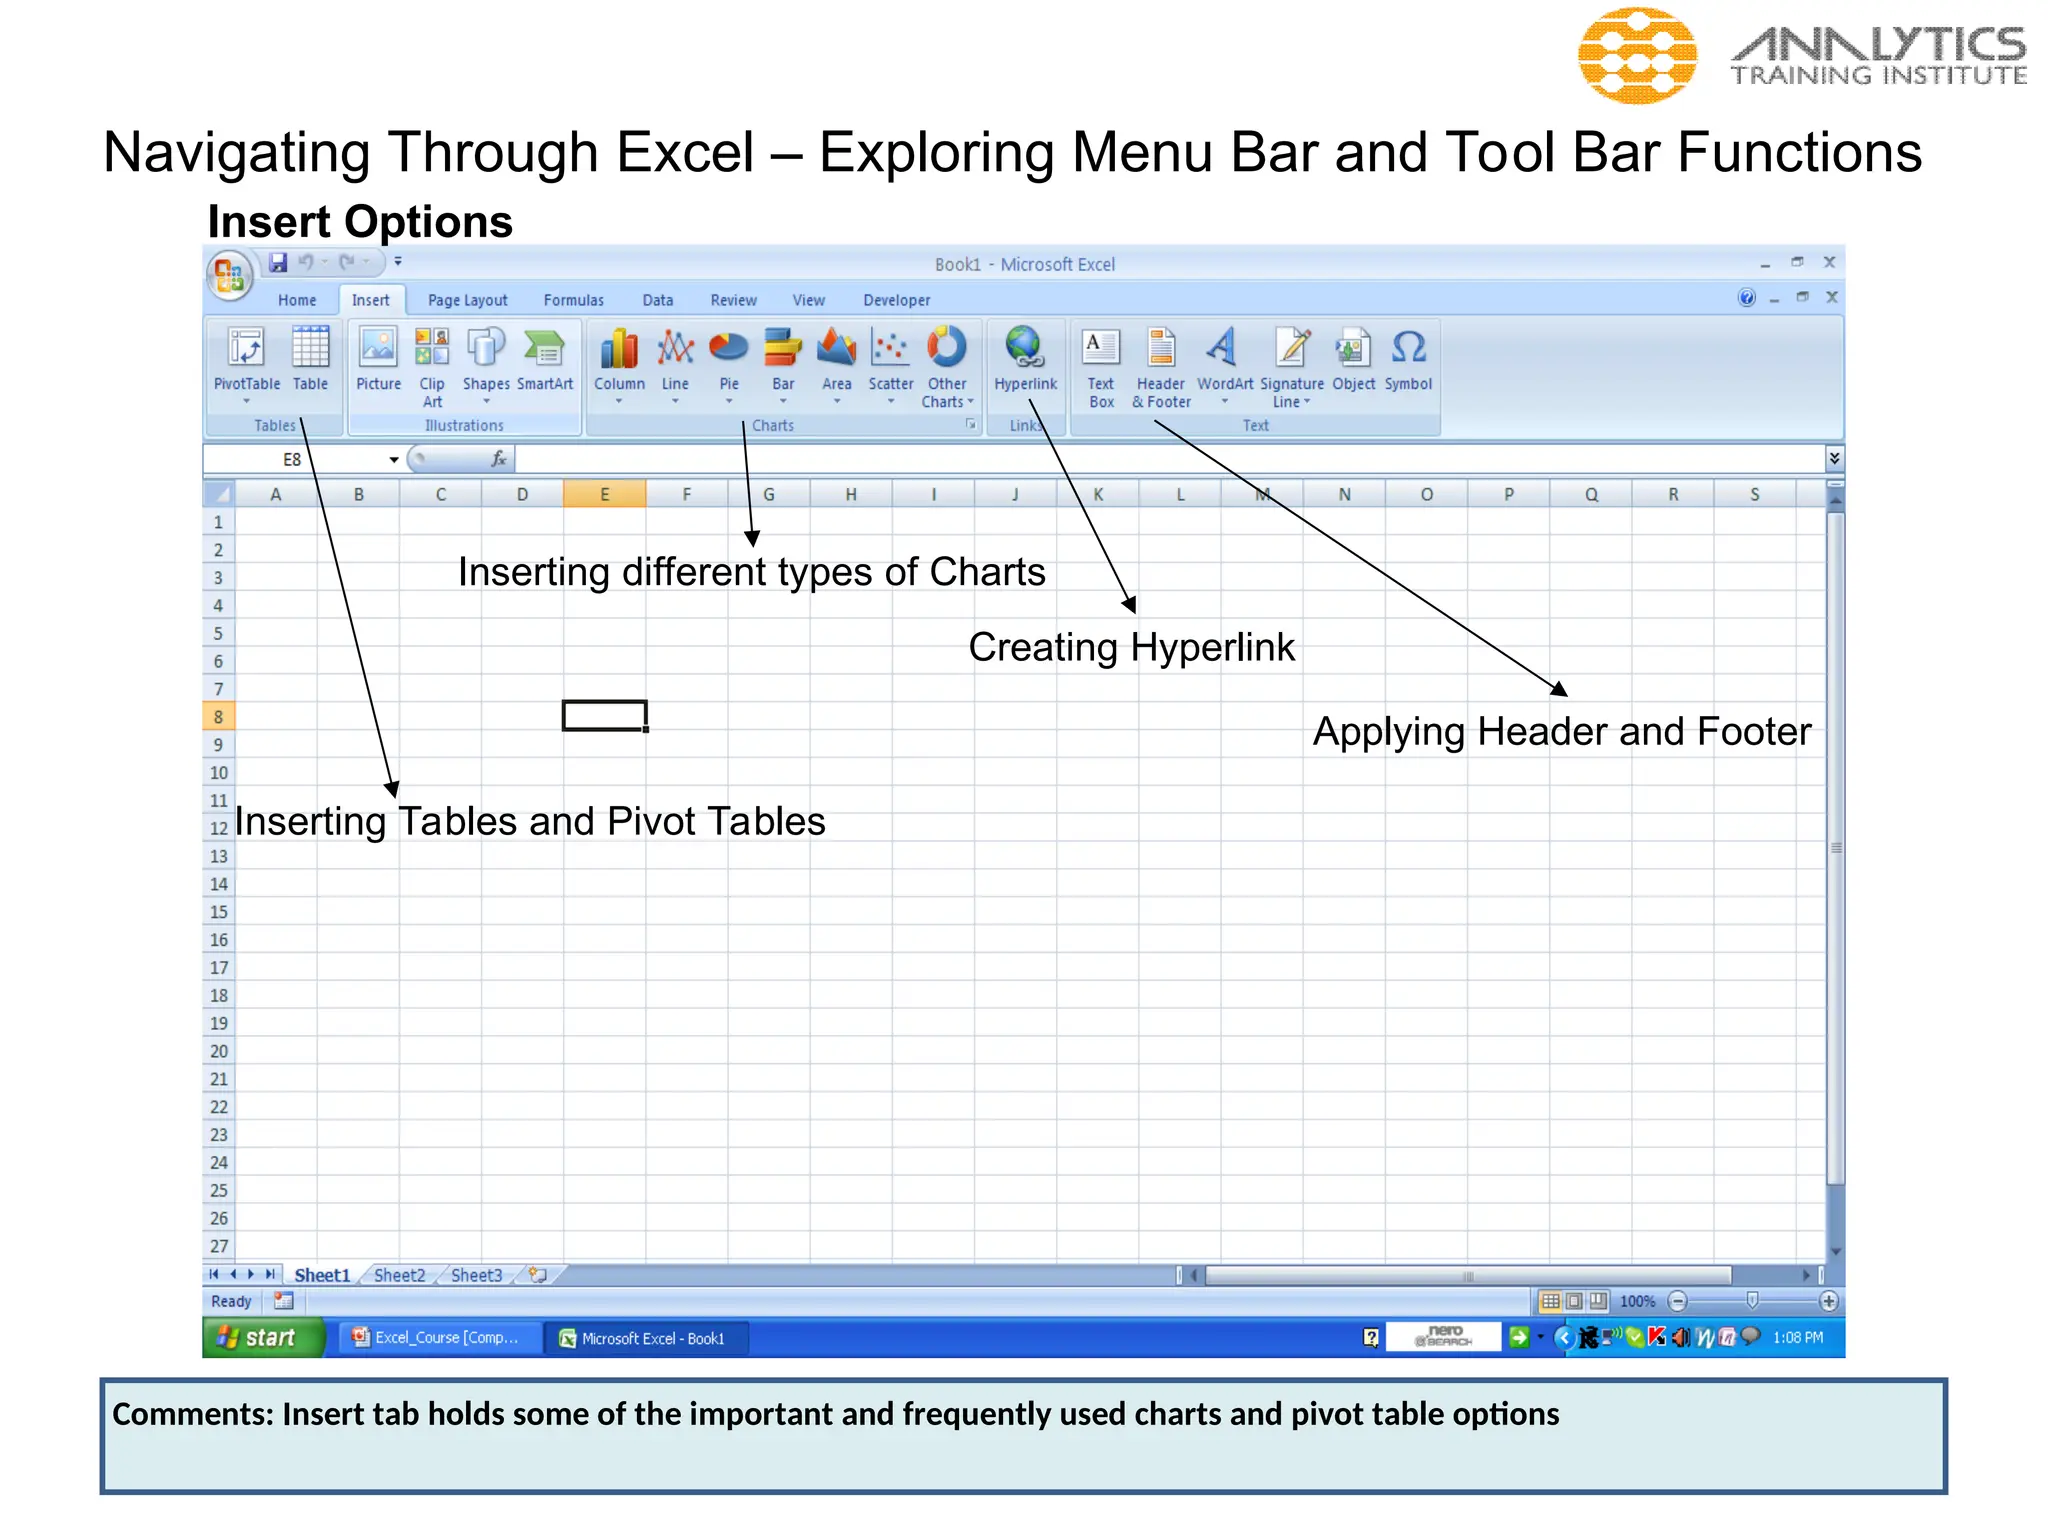
Task: Click the formula bar input
Action: [1170, 459]
